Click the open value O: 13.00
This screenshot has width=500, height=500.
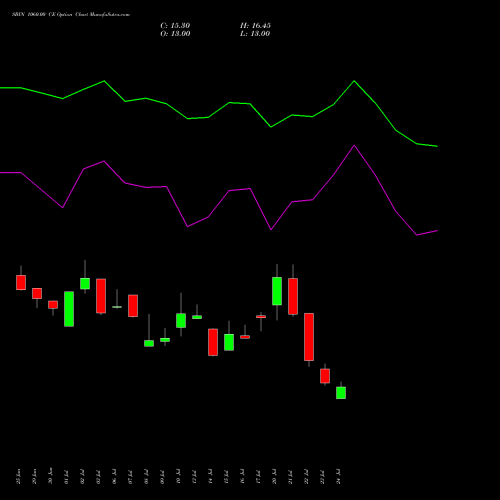click(x=175, y=34)
